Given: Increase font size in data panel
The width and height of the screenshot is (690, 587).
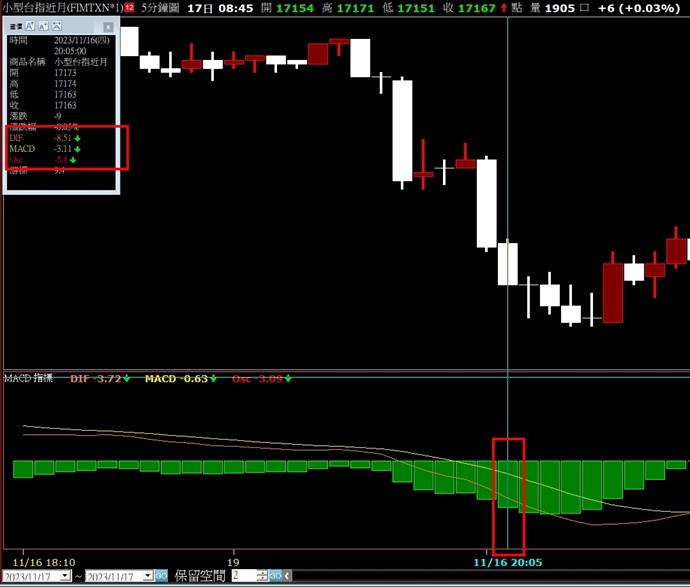Looking at the screenshot, I should (29, 26).
